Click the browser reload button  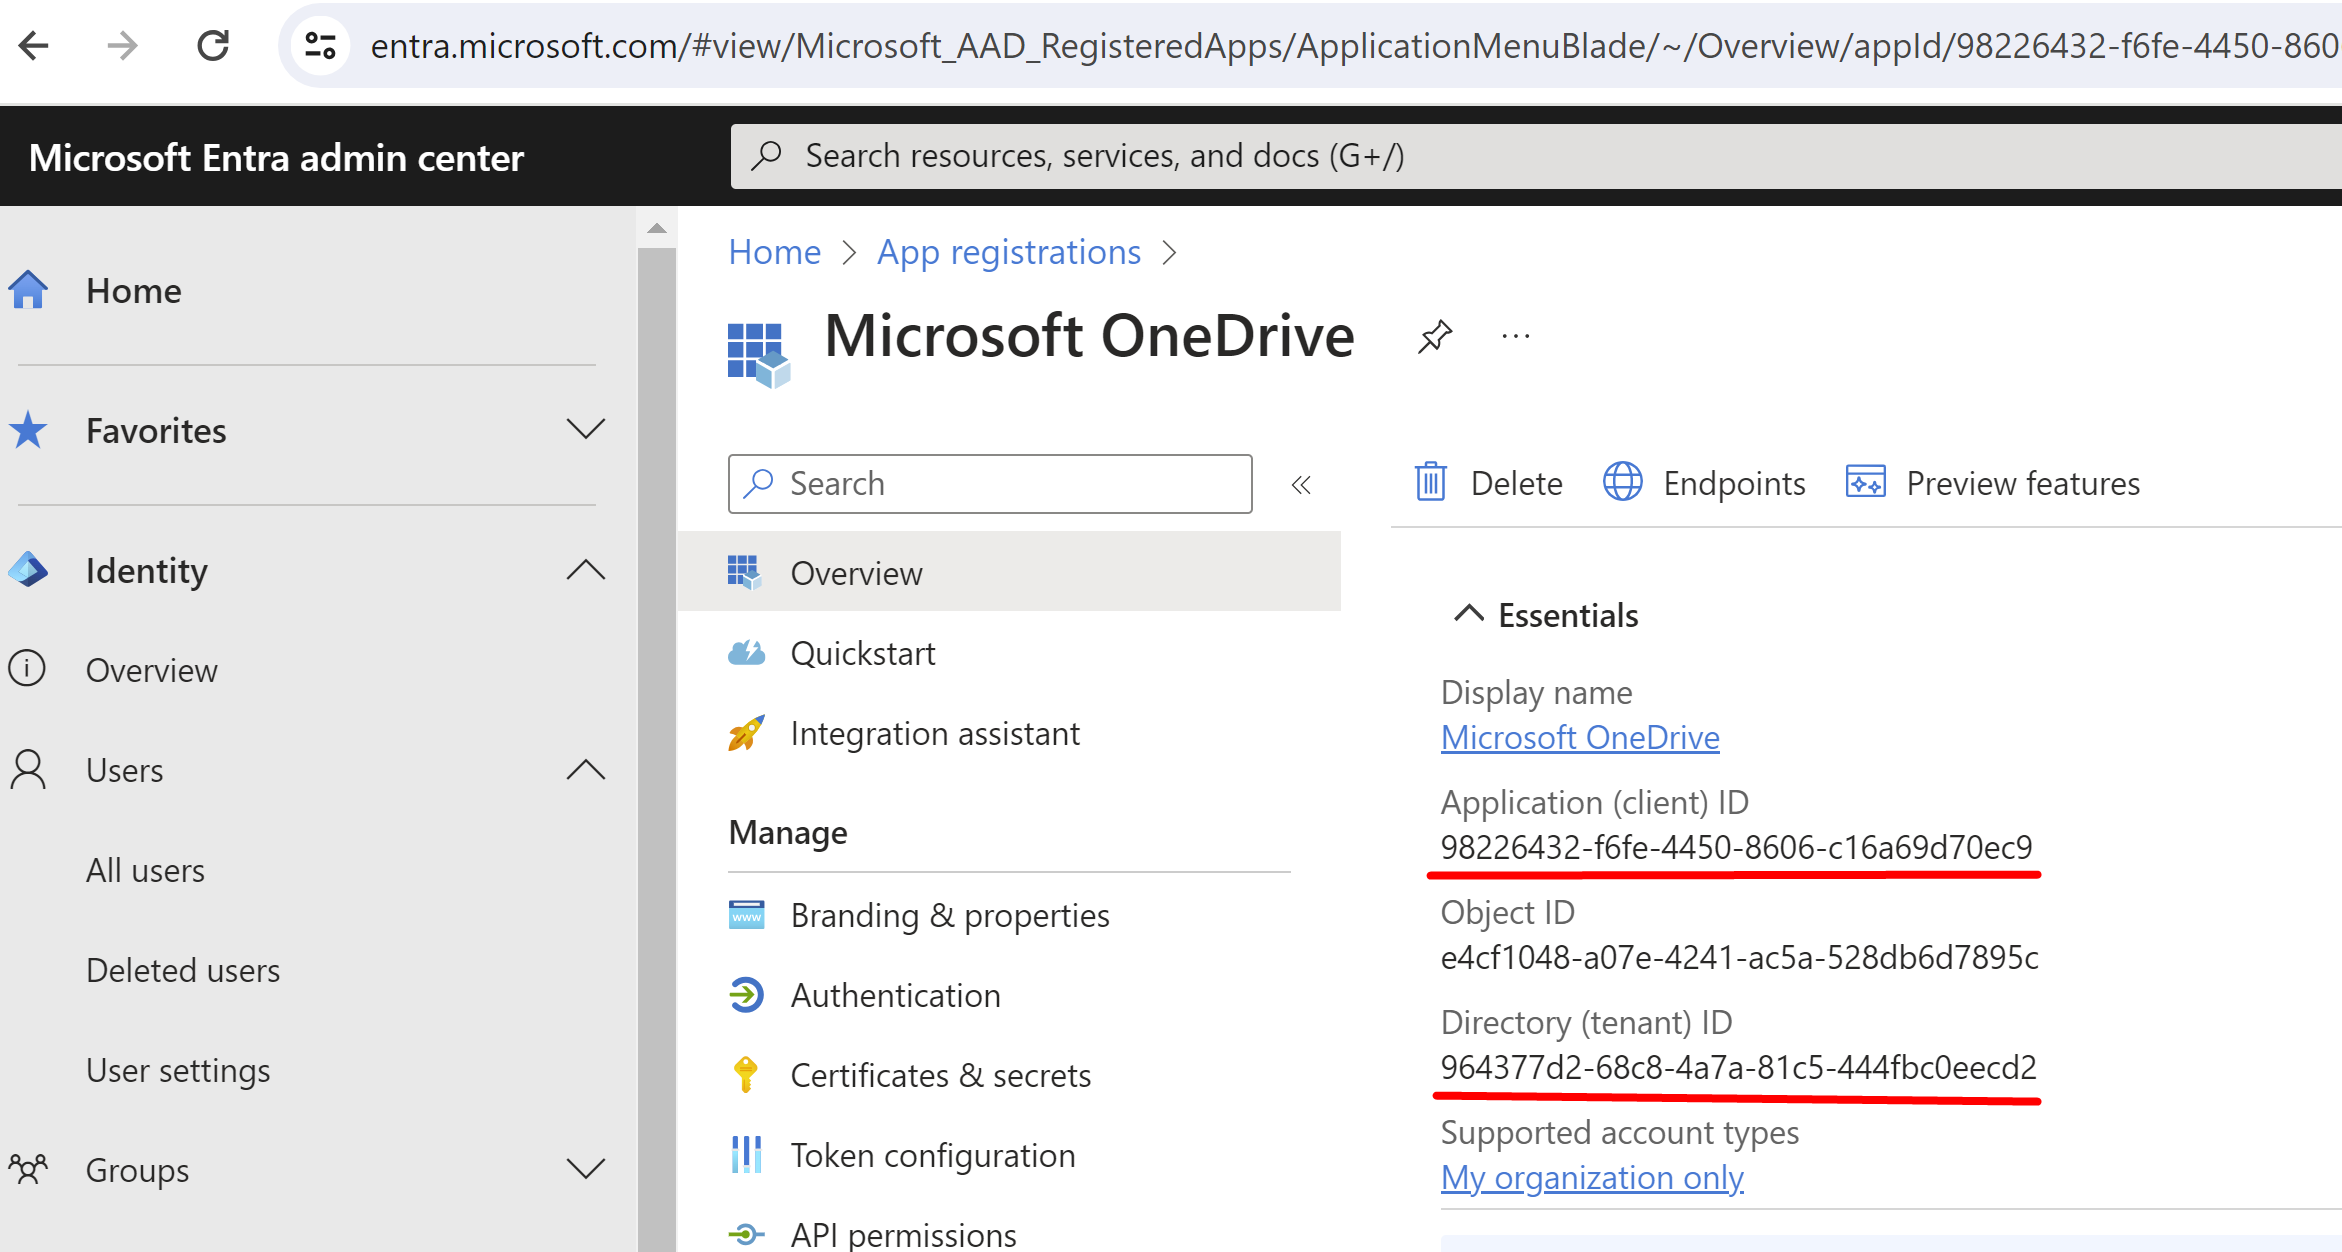213,46
